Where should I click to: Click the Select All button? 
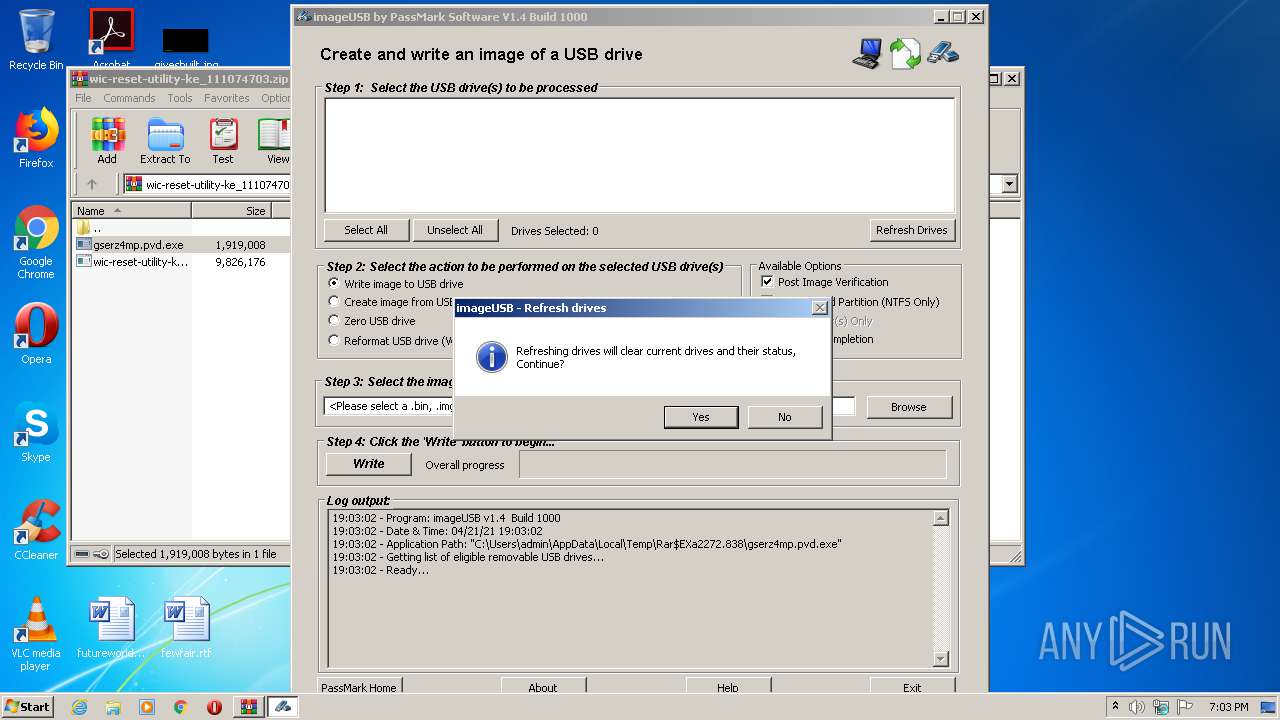[366, 230]
